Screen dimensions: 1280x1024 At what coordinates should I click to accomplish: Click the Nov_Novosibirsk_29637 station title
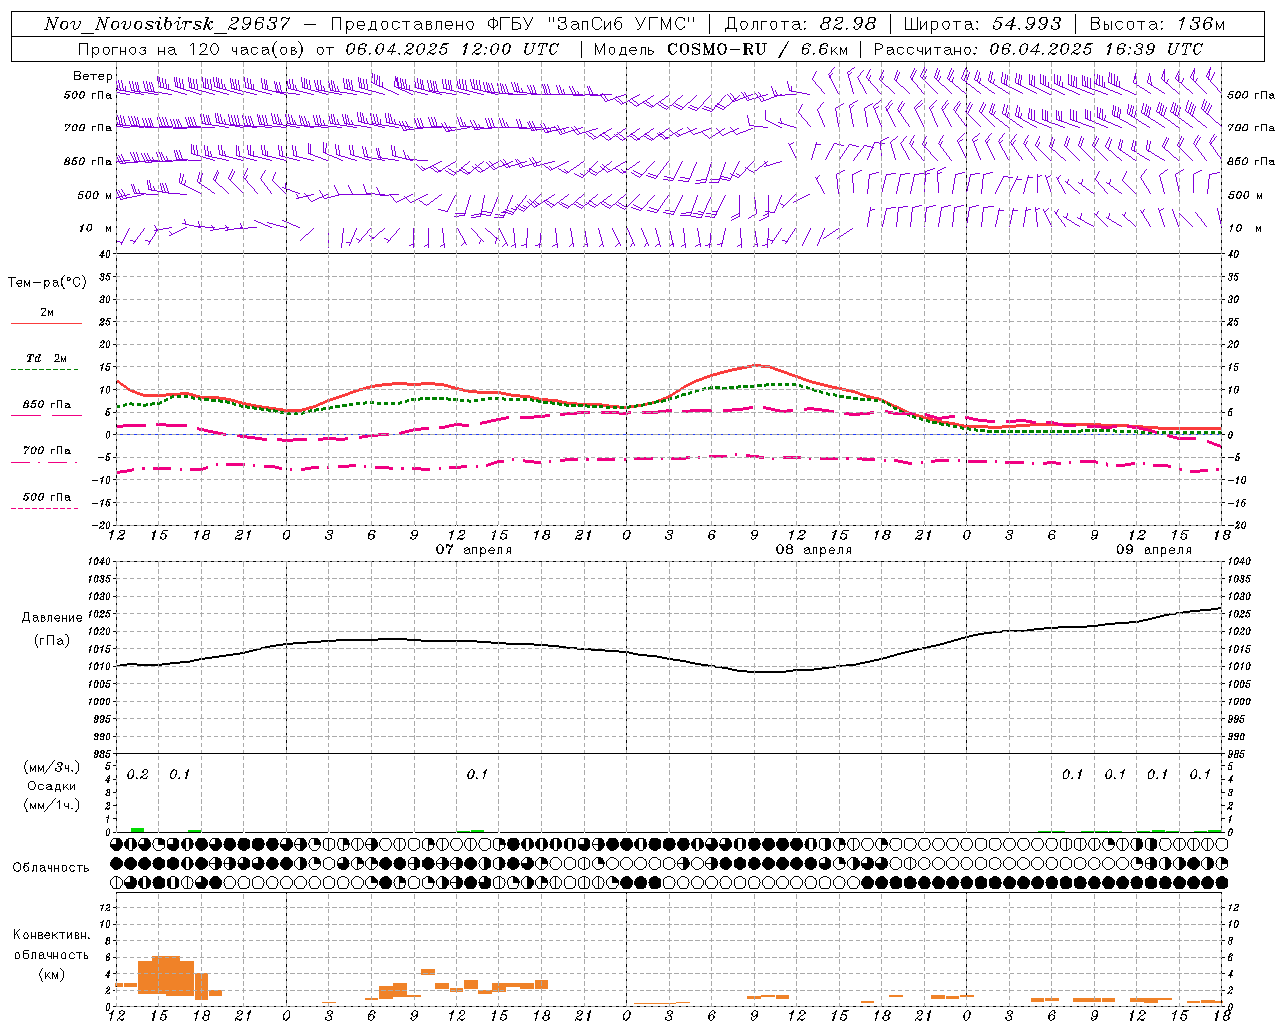click(x=167, y=23)
